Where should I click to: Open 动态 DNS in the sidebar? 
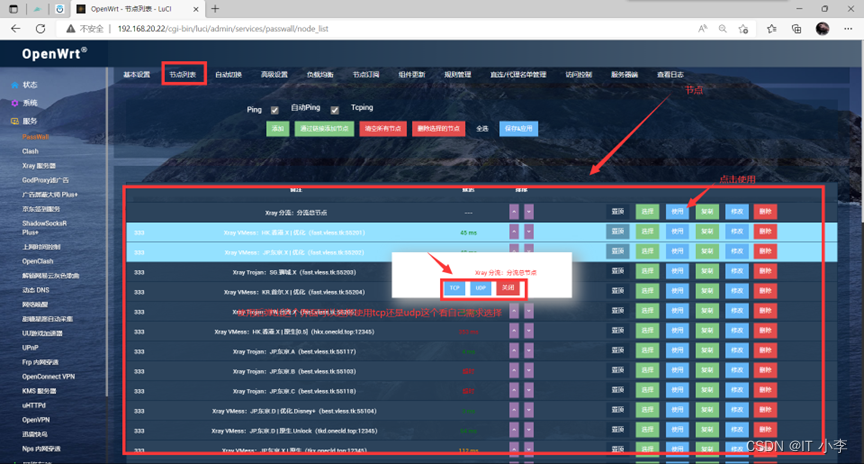(36, 290)
